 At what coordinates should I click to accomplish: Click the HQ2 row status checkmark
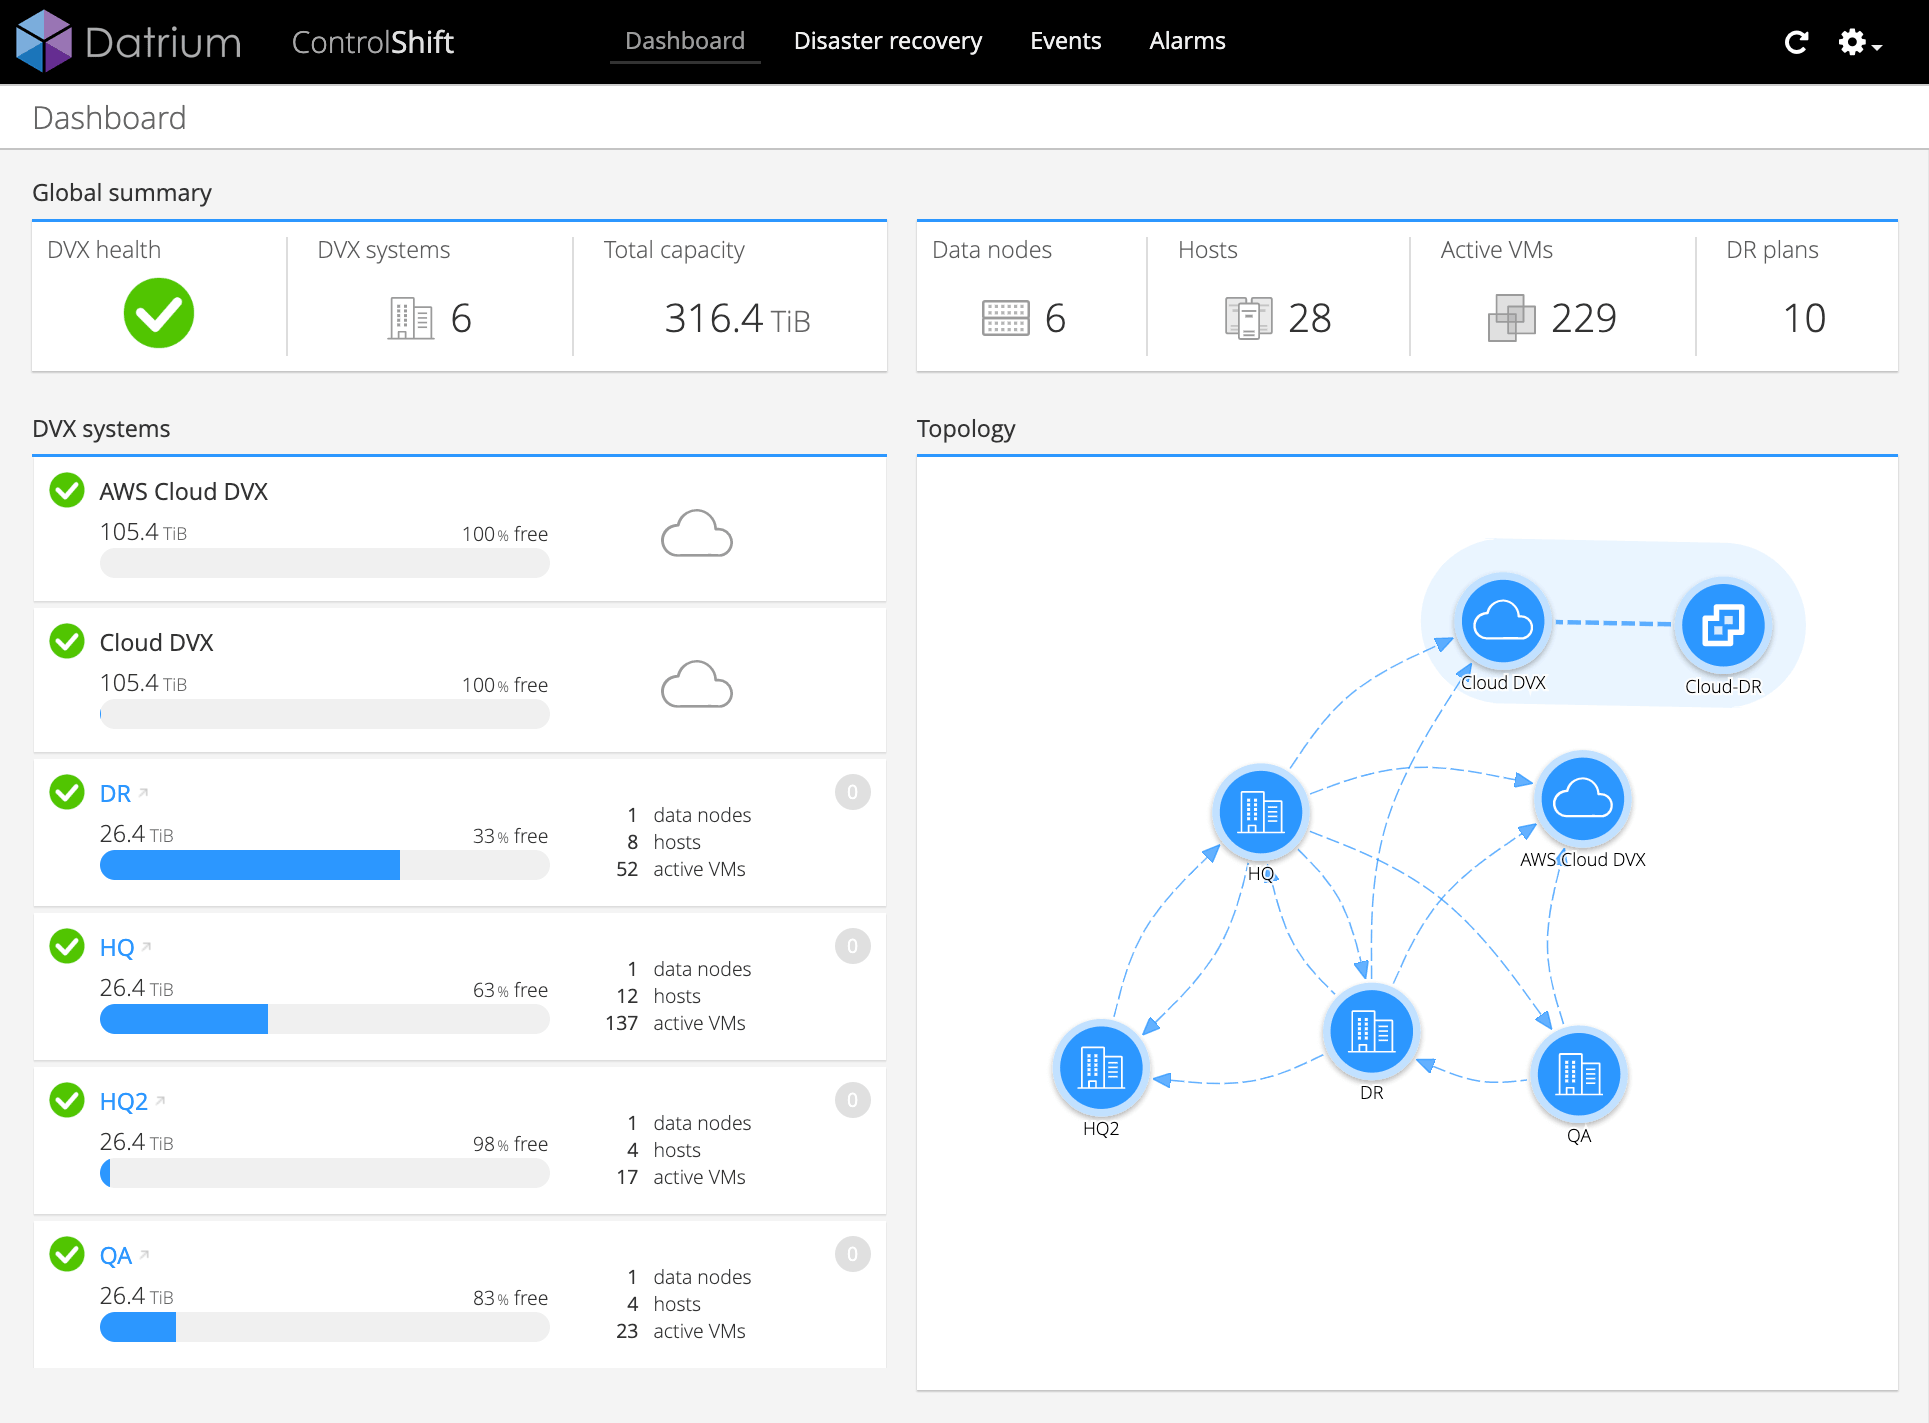click(67, 1100)
